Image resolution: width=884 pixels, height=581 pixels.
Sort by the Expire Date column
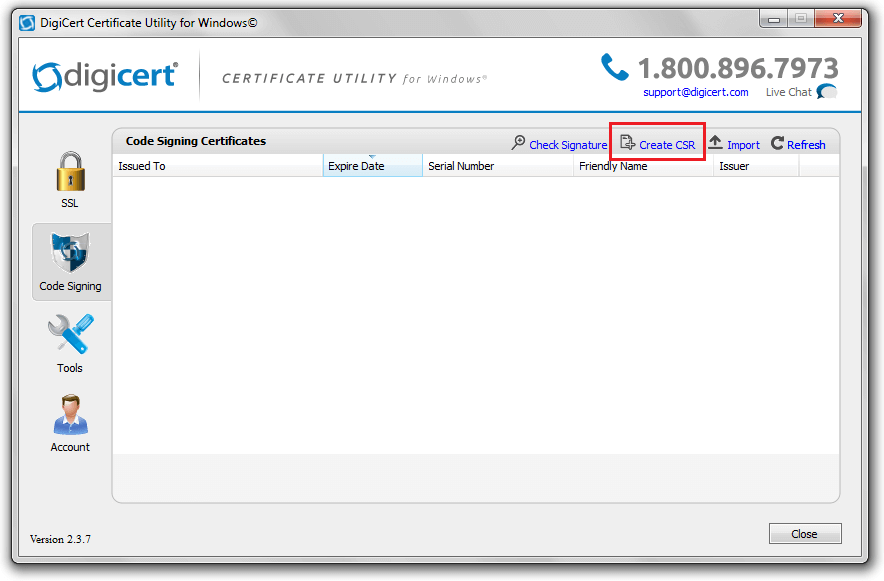click(x=373, y=166)
